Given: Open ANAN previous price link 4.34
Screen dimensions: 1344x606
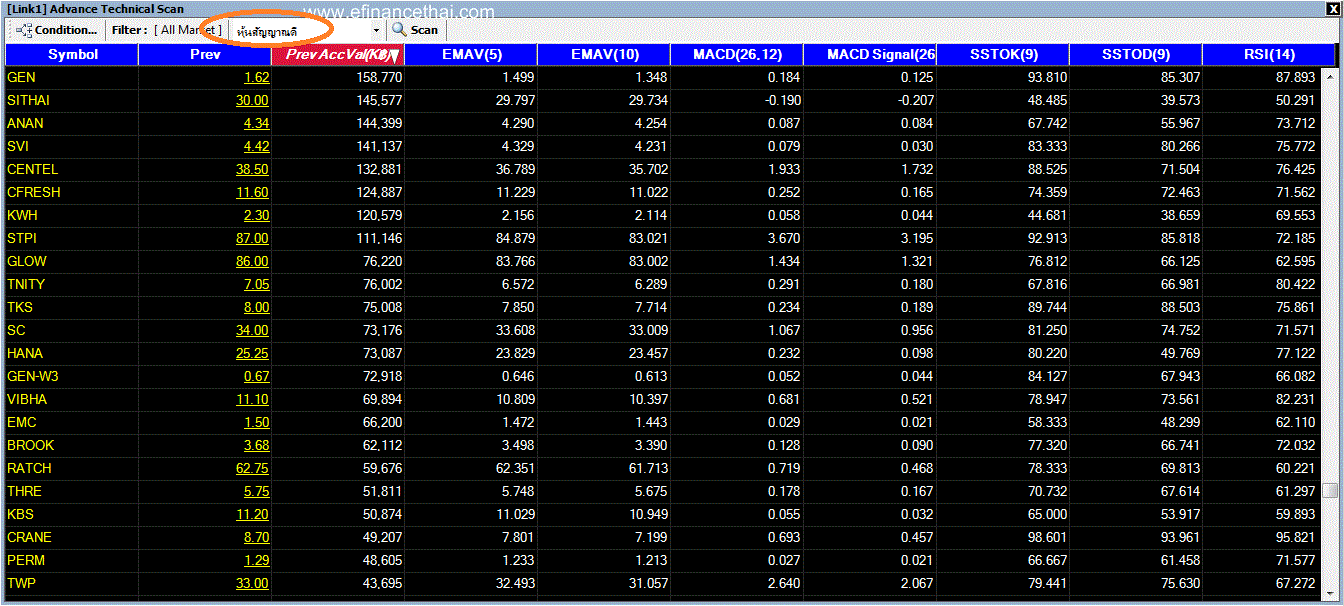Looking at the screenshot, I should 256,123.
